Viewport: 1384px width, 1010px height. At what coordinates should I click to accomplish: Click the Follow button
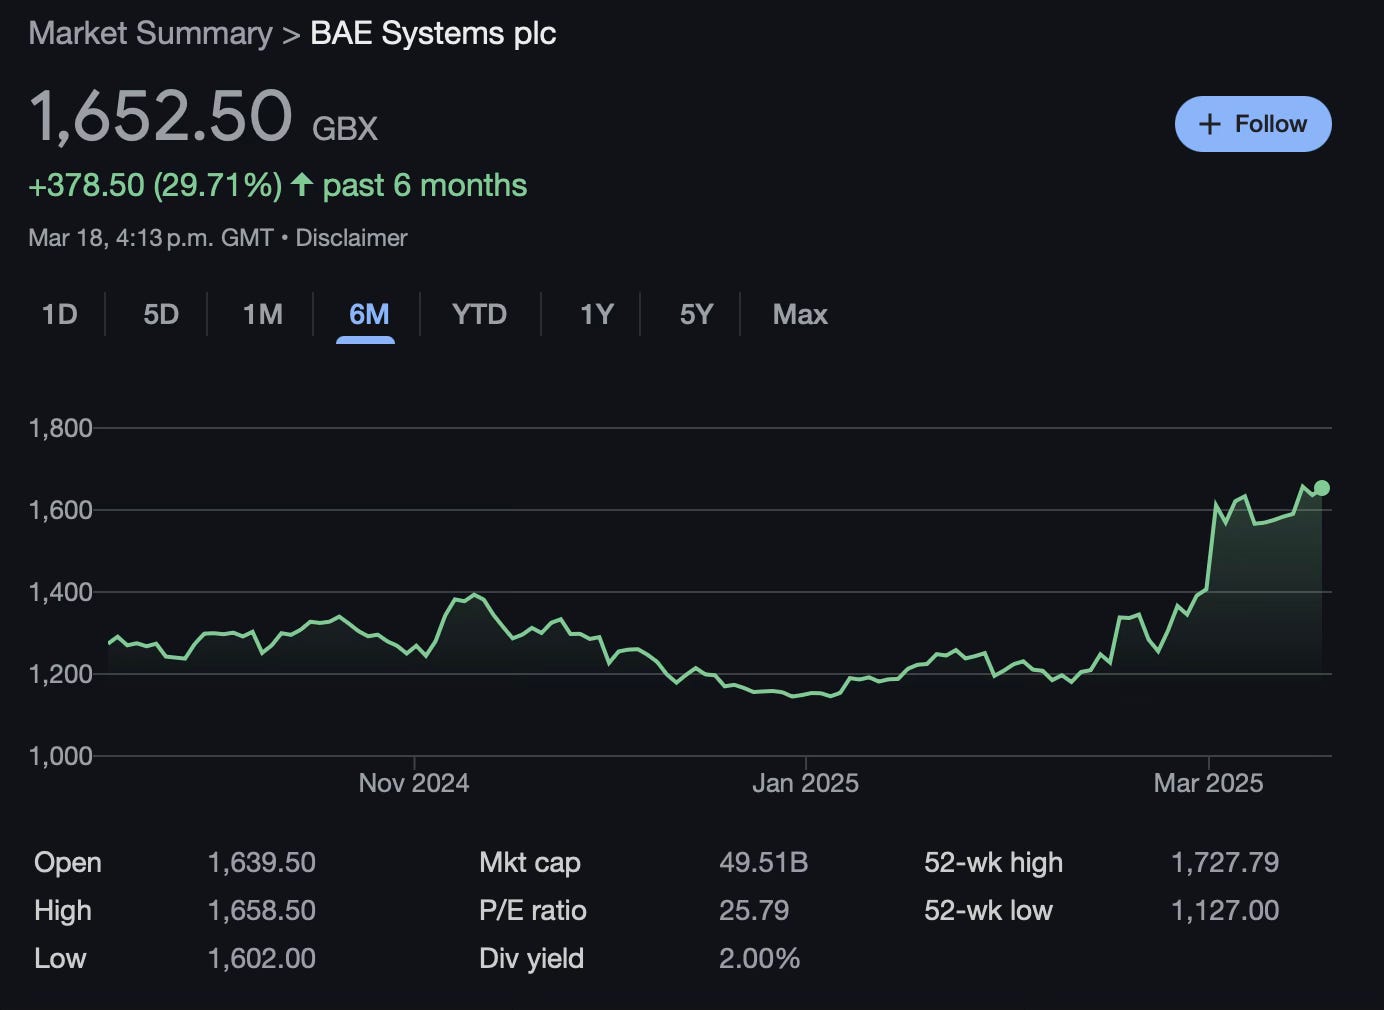pos(1253,124)
